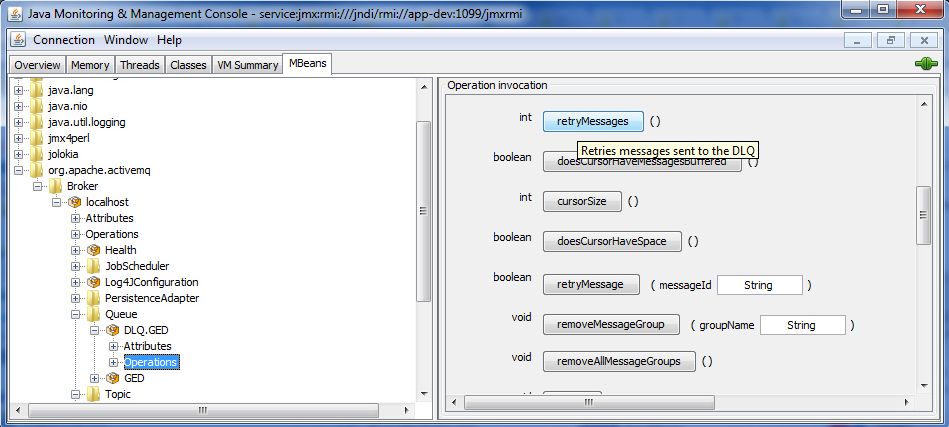Click the MBean tree horizontal scrollbar thumb
The width and height of the screenshot is (949, 427).
click(203, 410)
